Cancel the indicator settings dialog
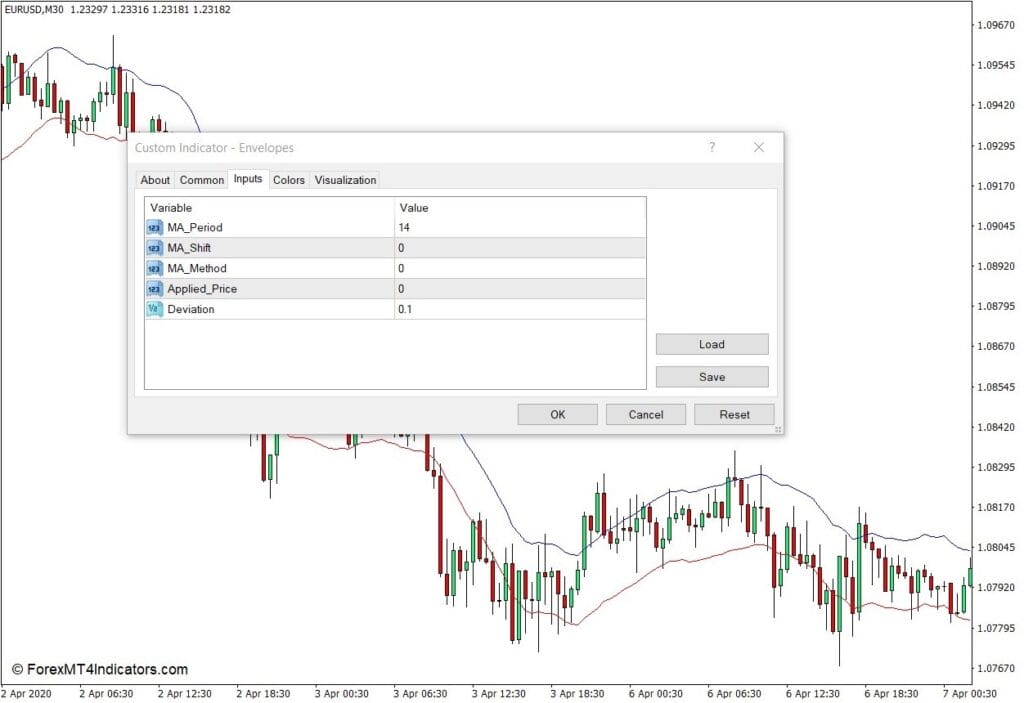This screenshot has height=703, width=1024. [x=646, y=414]
